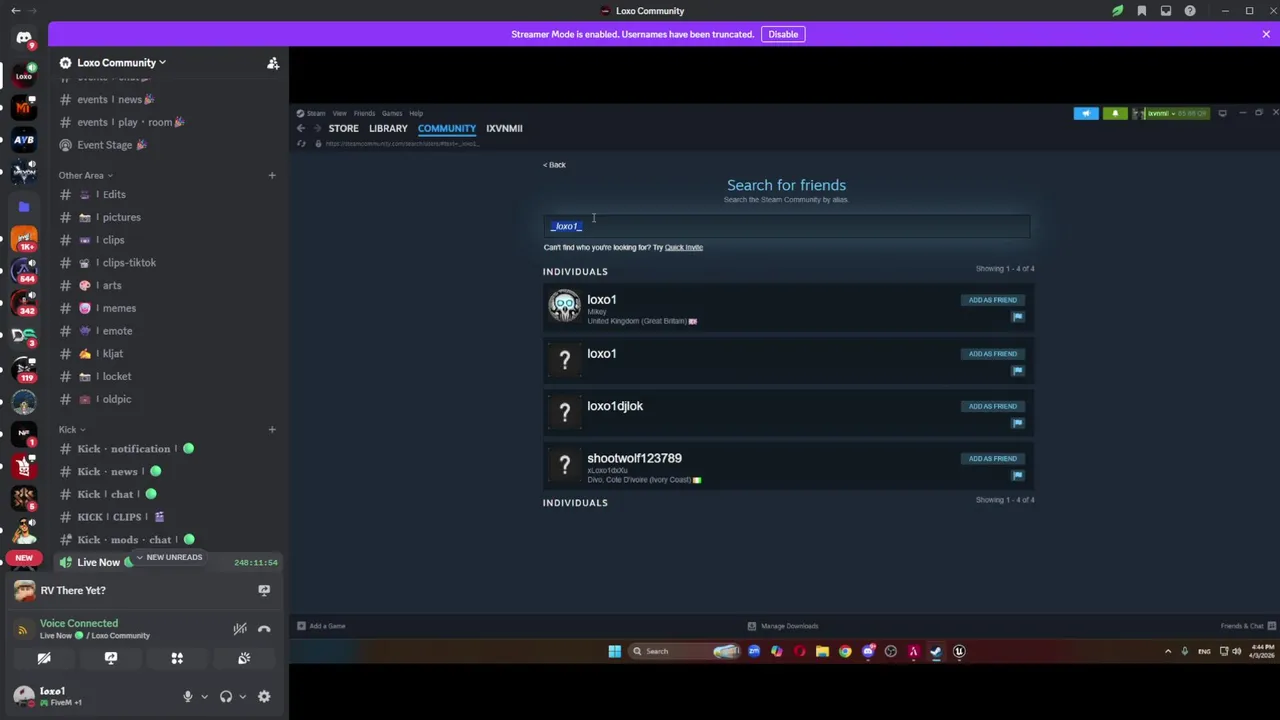Open the soundboard in voice panel
The image size is (1280, 720).
(x=244, y=658)
